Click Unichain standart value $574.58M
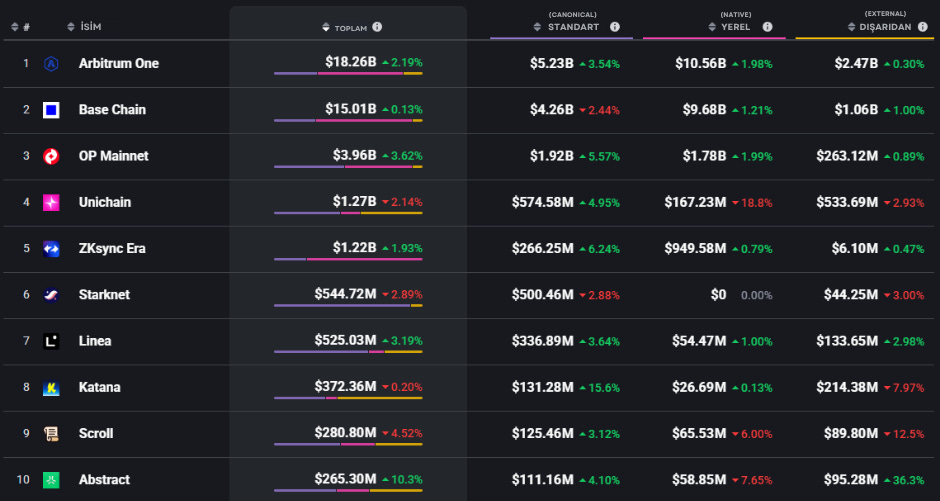Viewport: 940px width, 501px height. point(543,203)
